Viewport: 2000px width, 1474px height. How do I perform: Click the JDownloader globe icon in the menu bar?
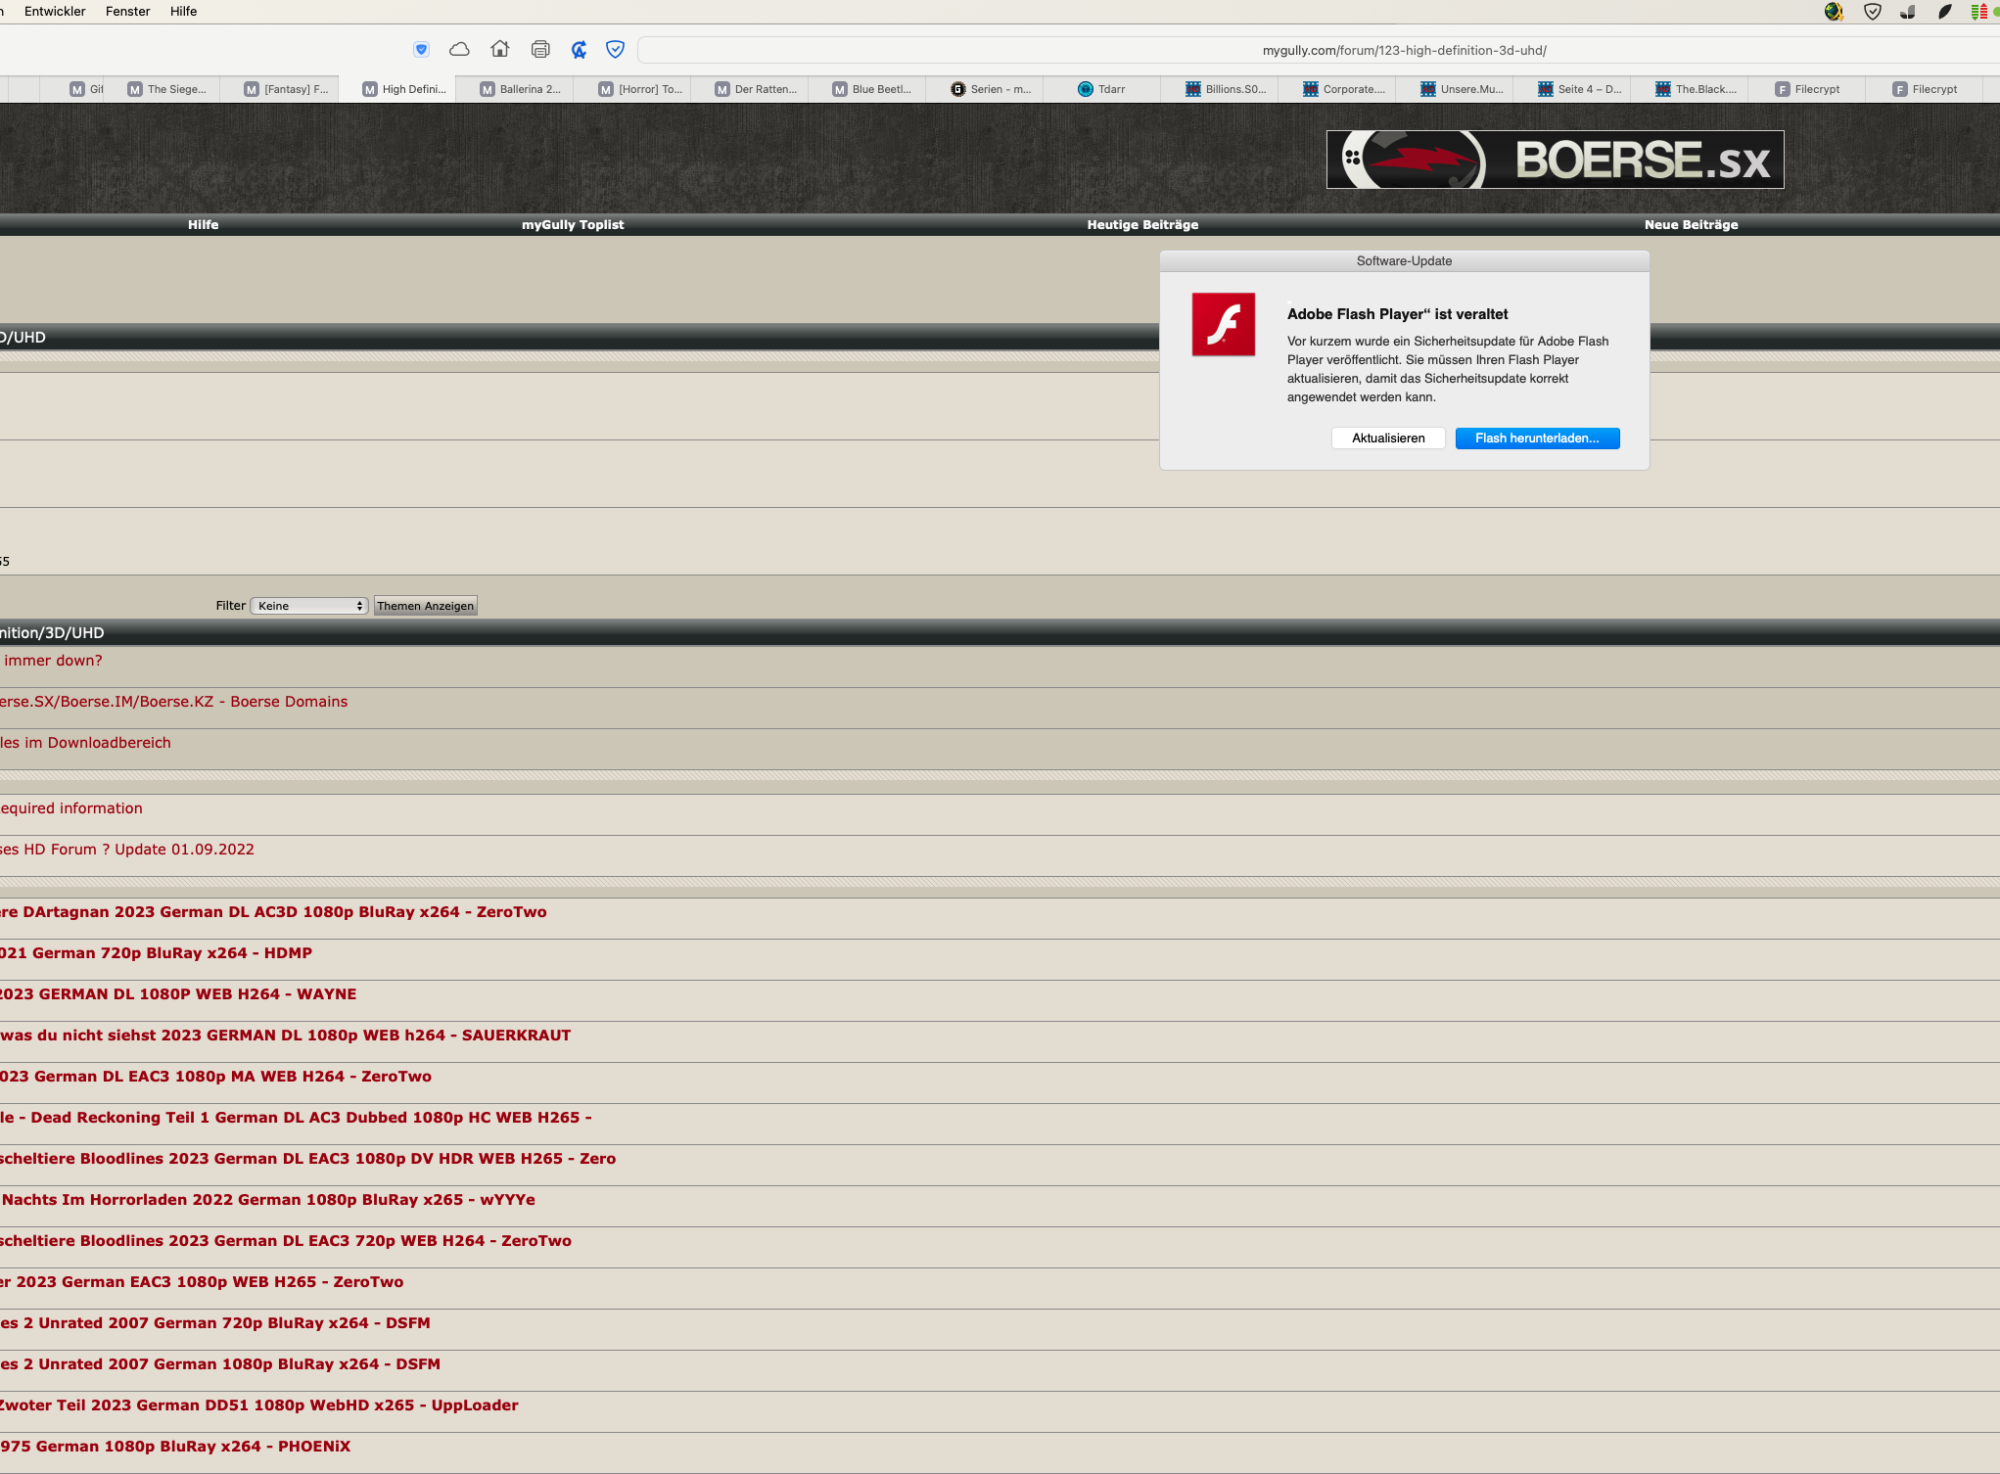tap(1834, 12)
